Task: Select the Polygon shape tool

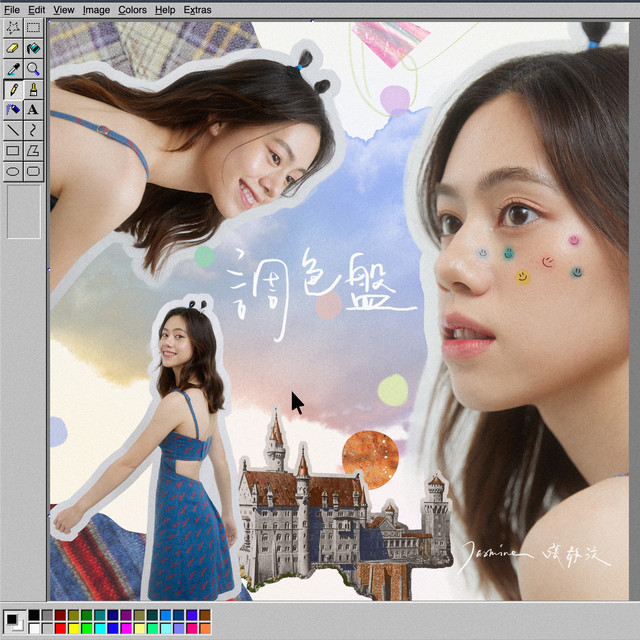Action: 33,150
